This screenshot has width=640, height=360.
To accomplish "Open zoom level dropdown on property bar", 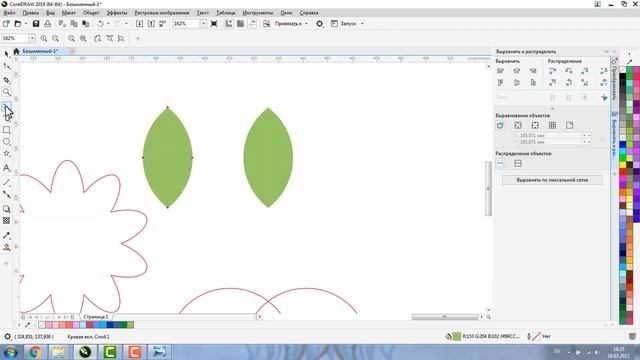I will tap(31, 38).
